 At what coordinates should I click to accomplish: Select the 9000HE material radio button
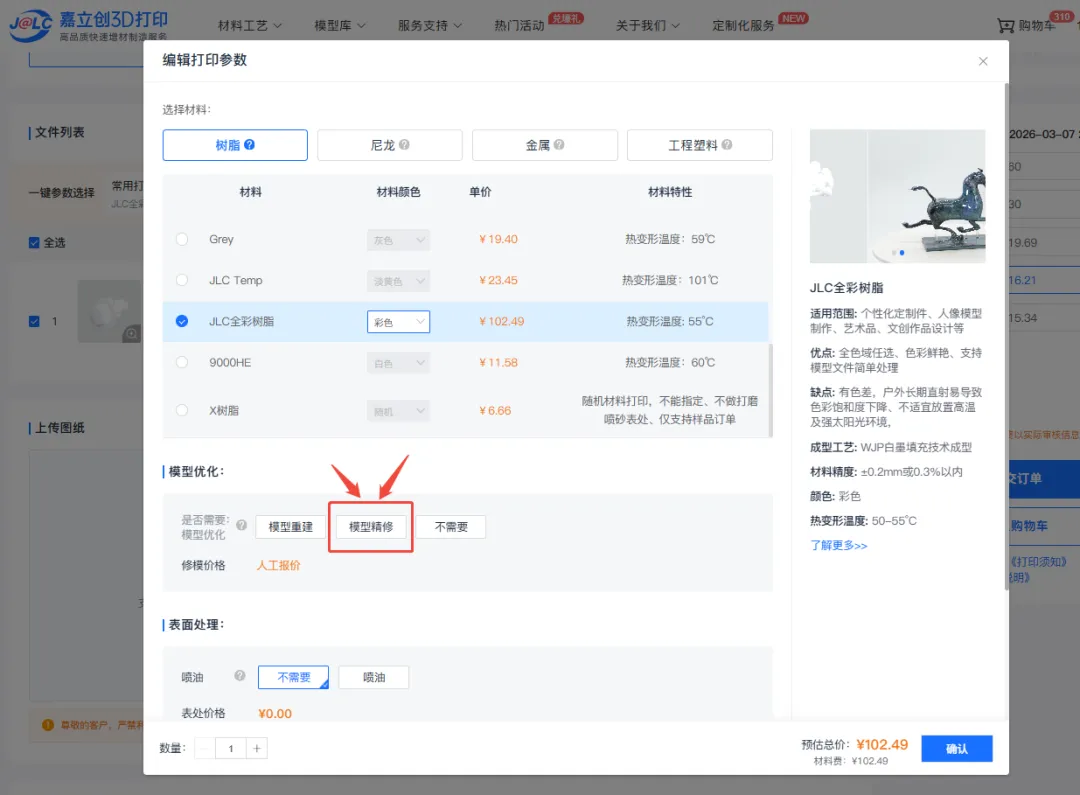182,362
